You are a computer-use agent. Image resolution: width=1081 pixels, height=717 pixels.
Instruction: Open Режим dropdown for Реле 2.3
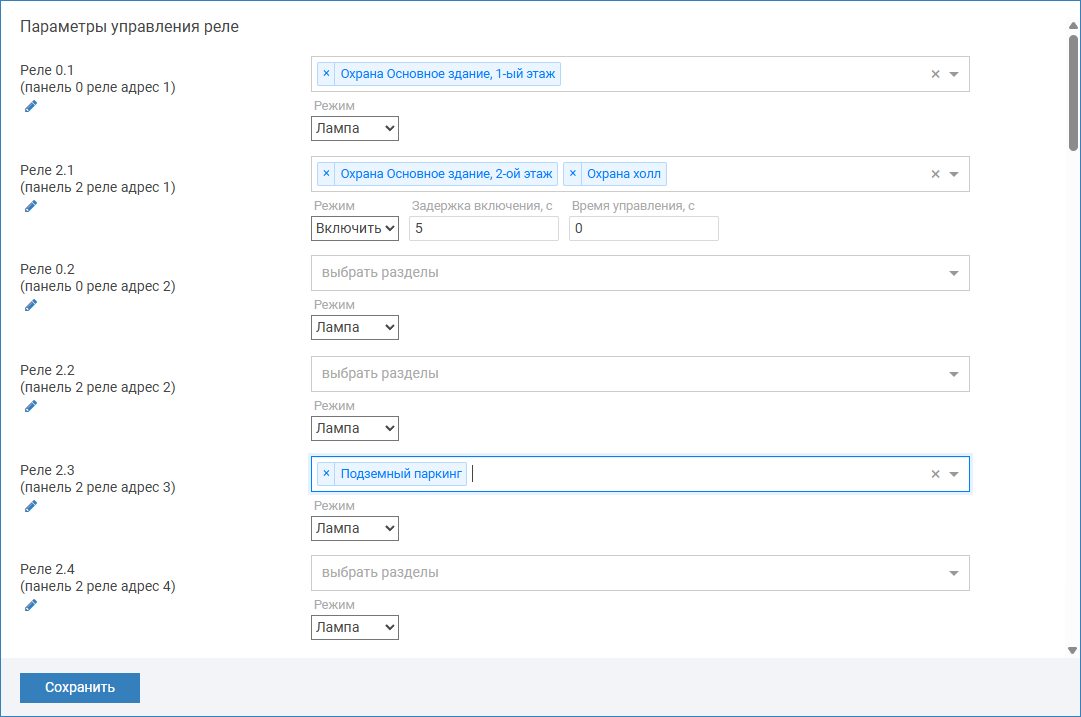coord(355,528)
